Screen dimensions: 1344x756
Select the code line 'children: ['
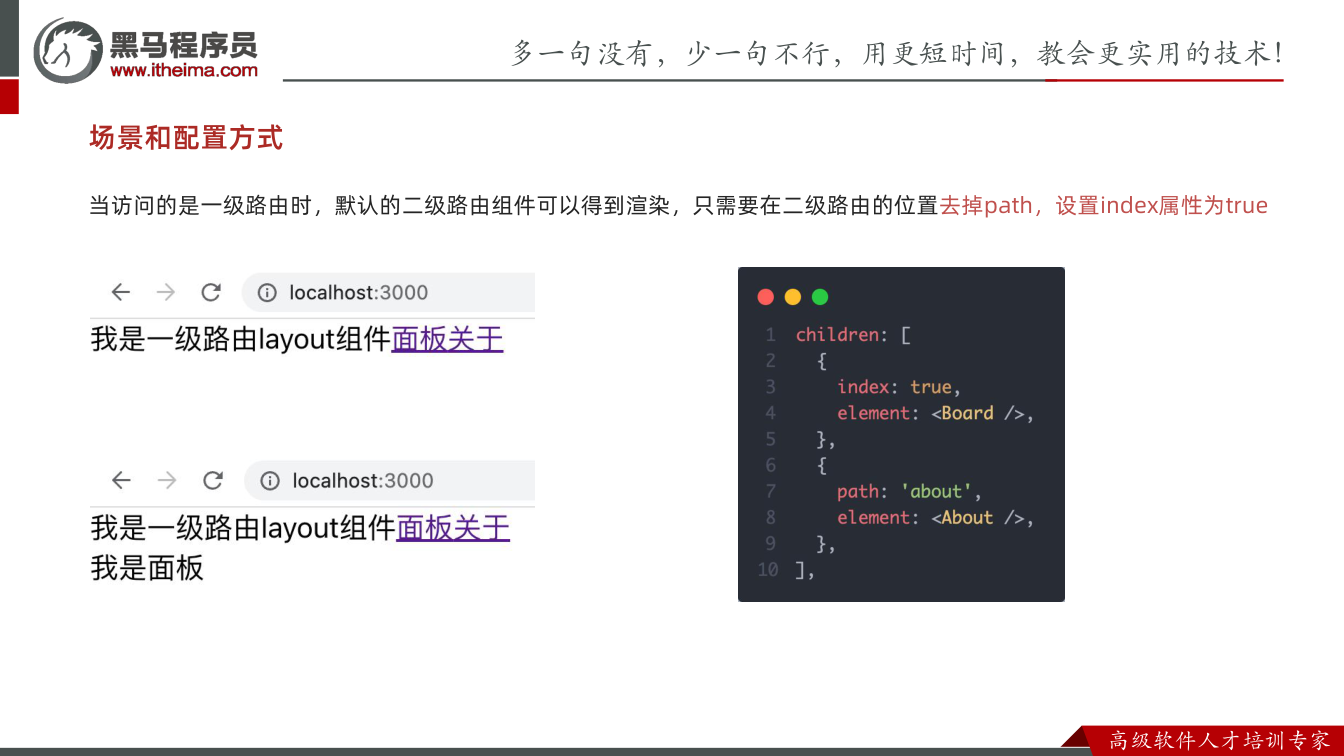[853, 335]
